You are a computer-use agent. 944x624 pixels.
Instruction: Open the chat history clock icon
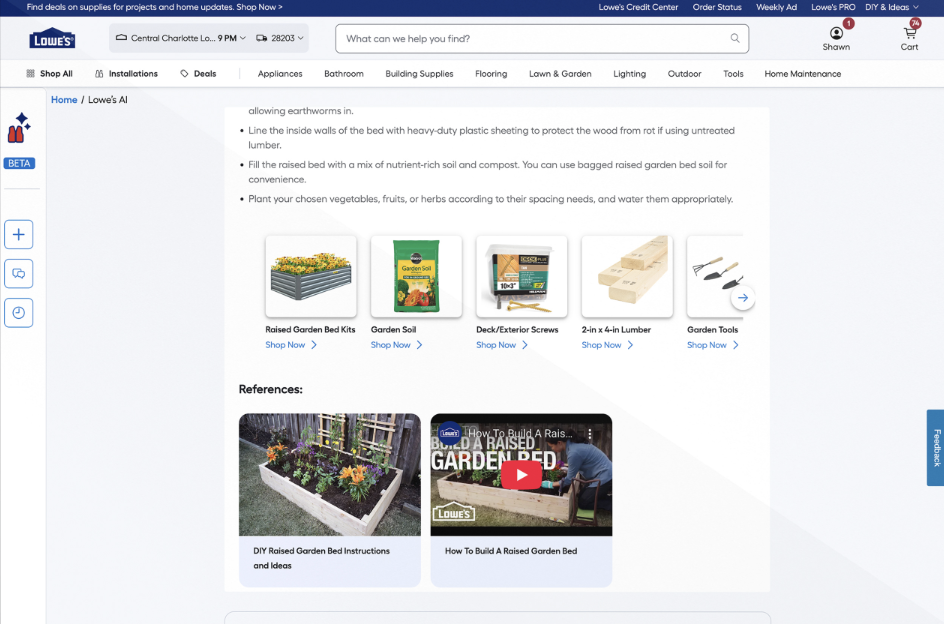coord(19,313)
